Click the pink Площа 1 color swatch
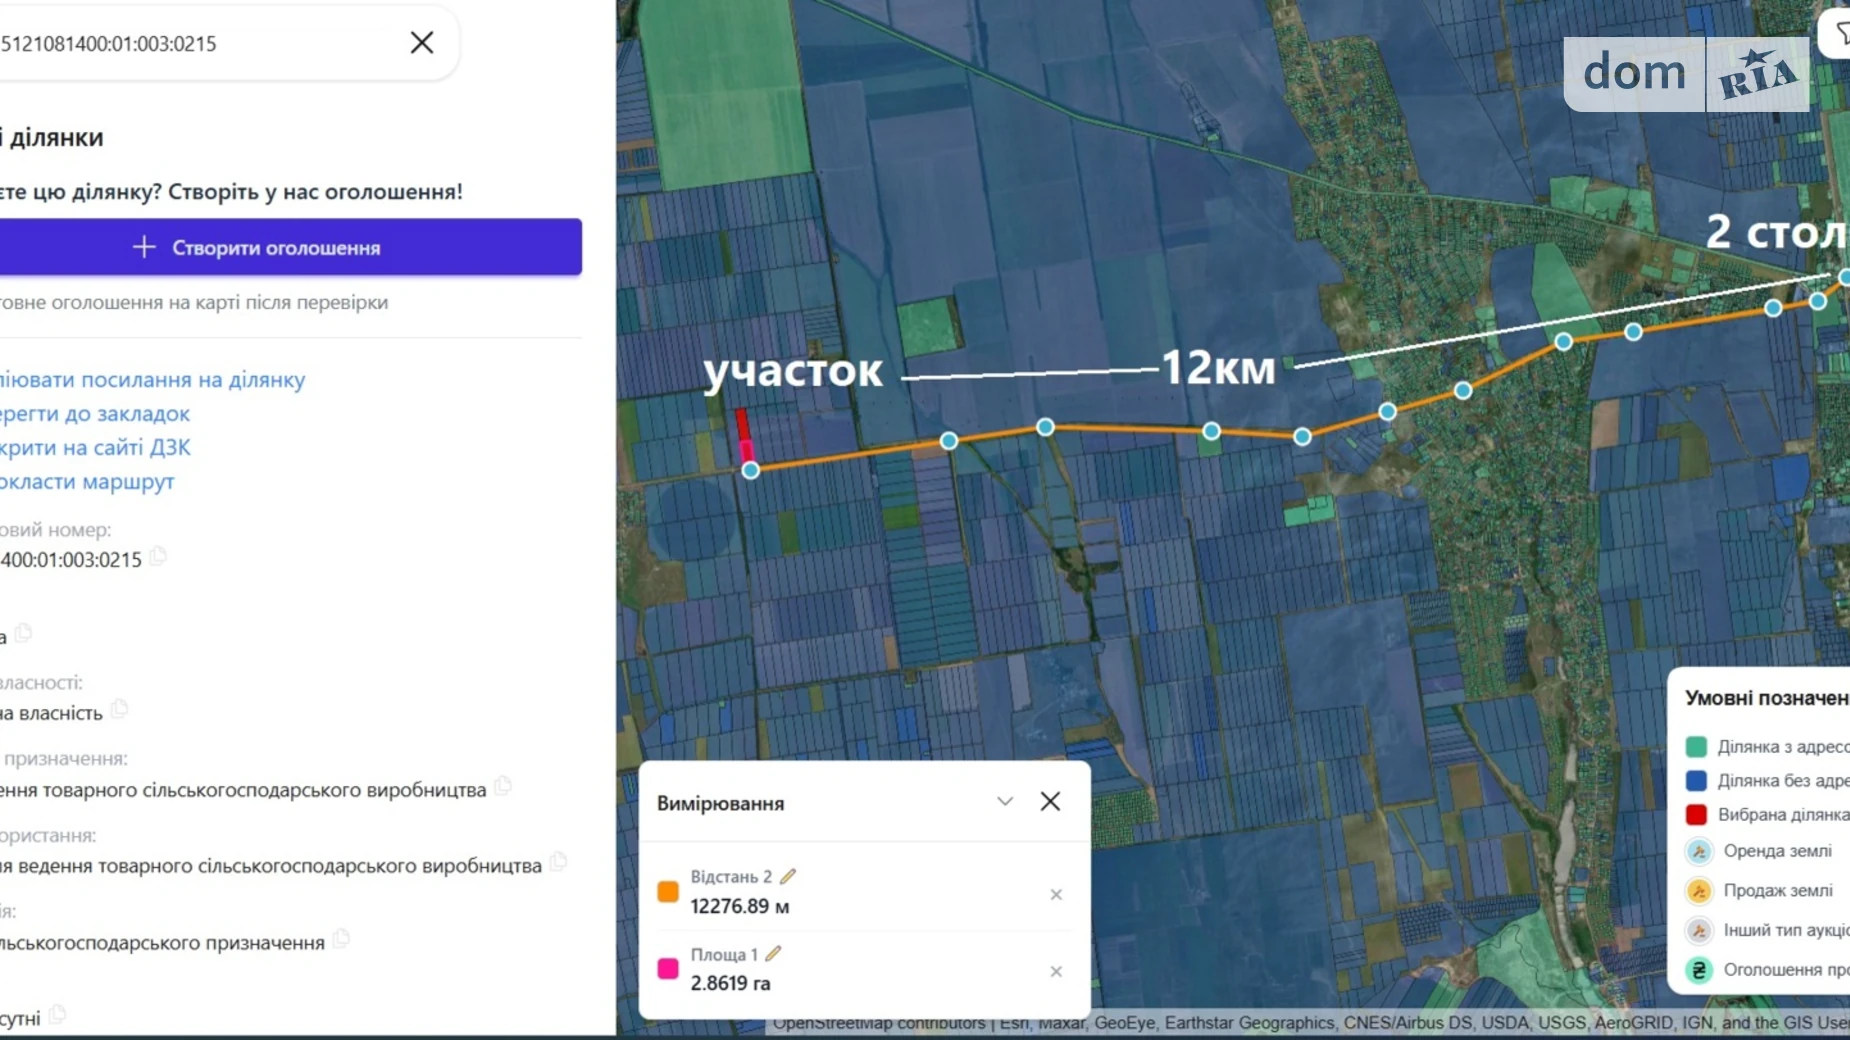 click(668, 968)
